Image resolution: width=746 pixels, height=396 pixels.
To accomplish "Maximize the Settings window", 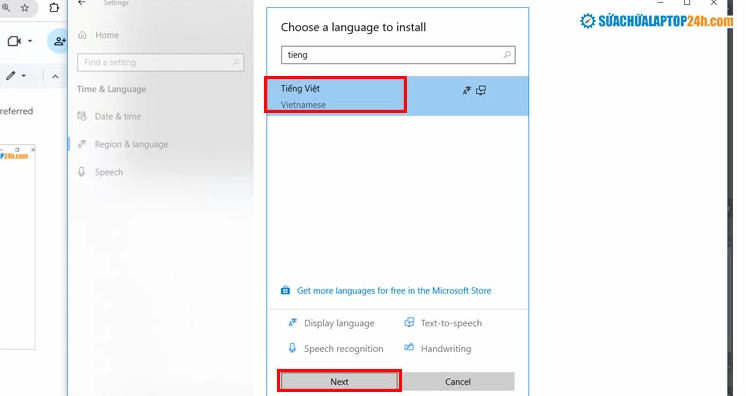I will pos(687,2).
